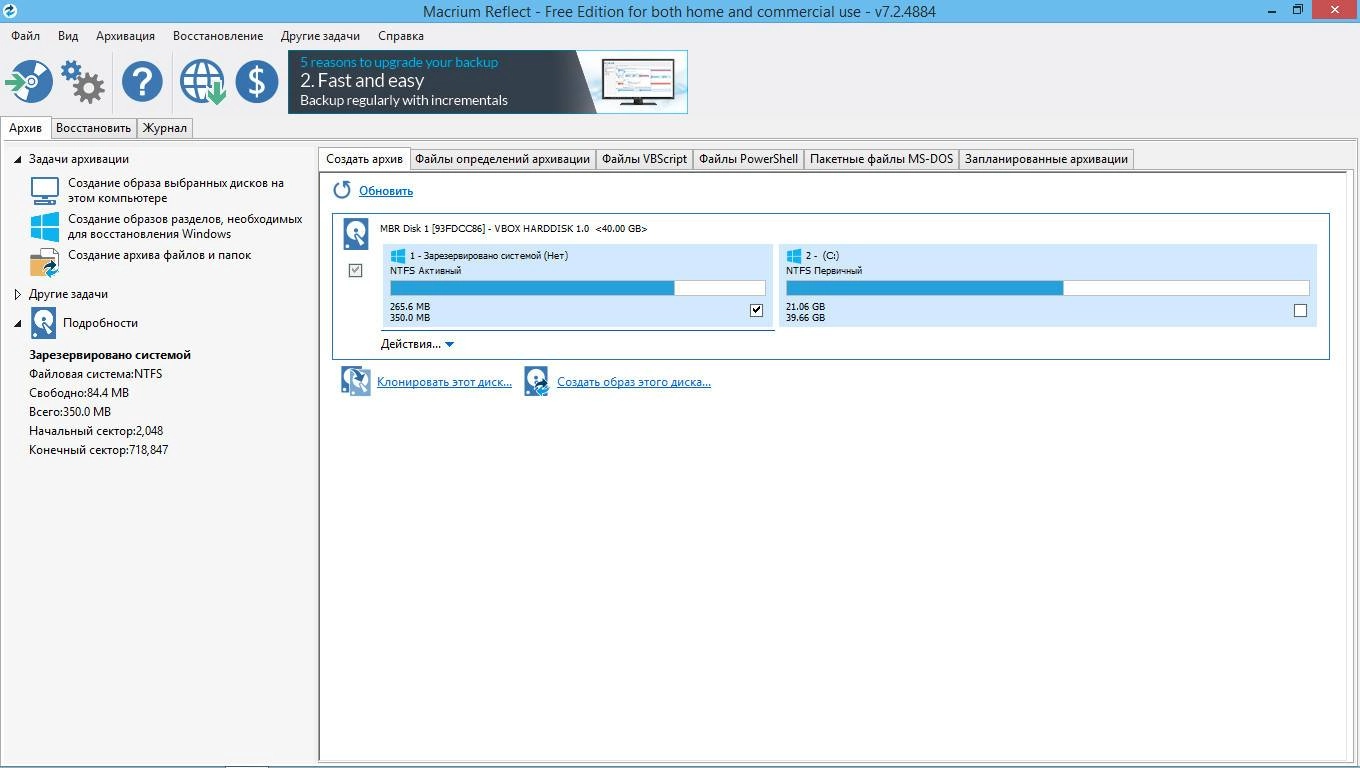This screenshot has width=1360, height=768.
Task: Click the dollar sign purchase icon
Action: click(x=257, y=81)
